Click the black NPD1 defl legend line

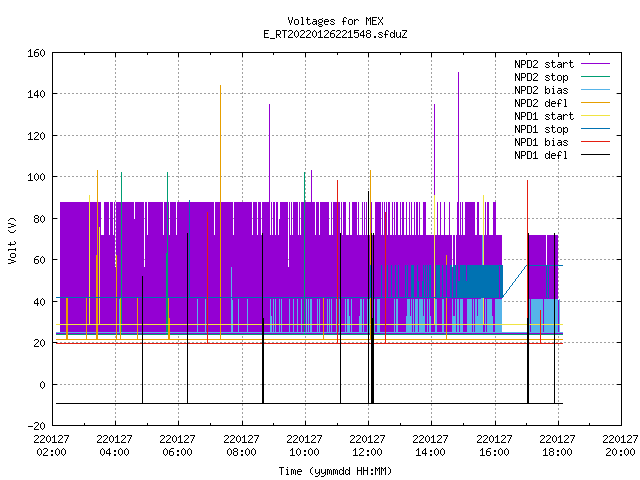596,155
